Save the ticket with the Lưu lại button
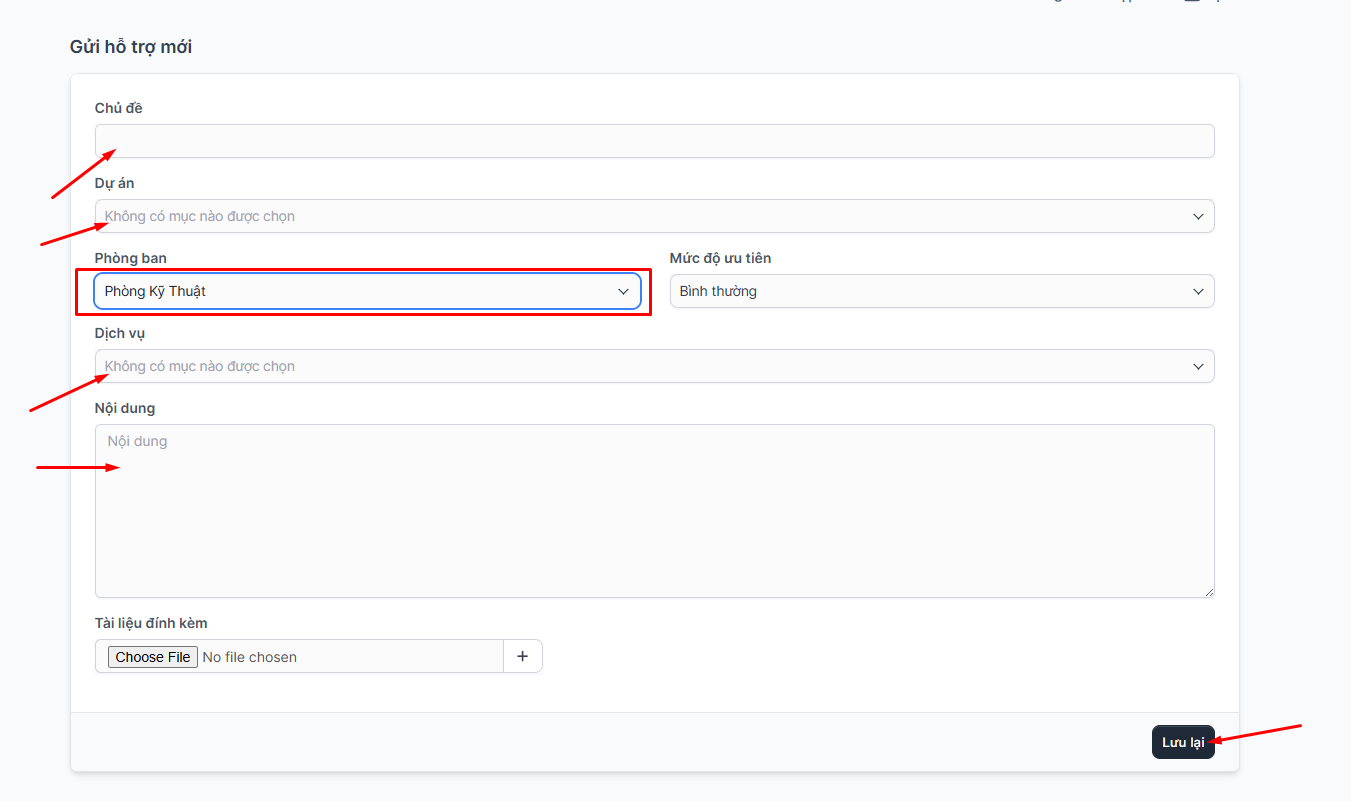This screenshot has height=801, width=1351. 1182,742
